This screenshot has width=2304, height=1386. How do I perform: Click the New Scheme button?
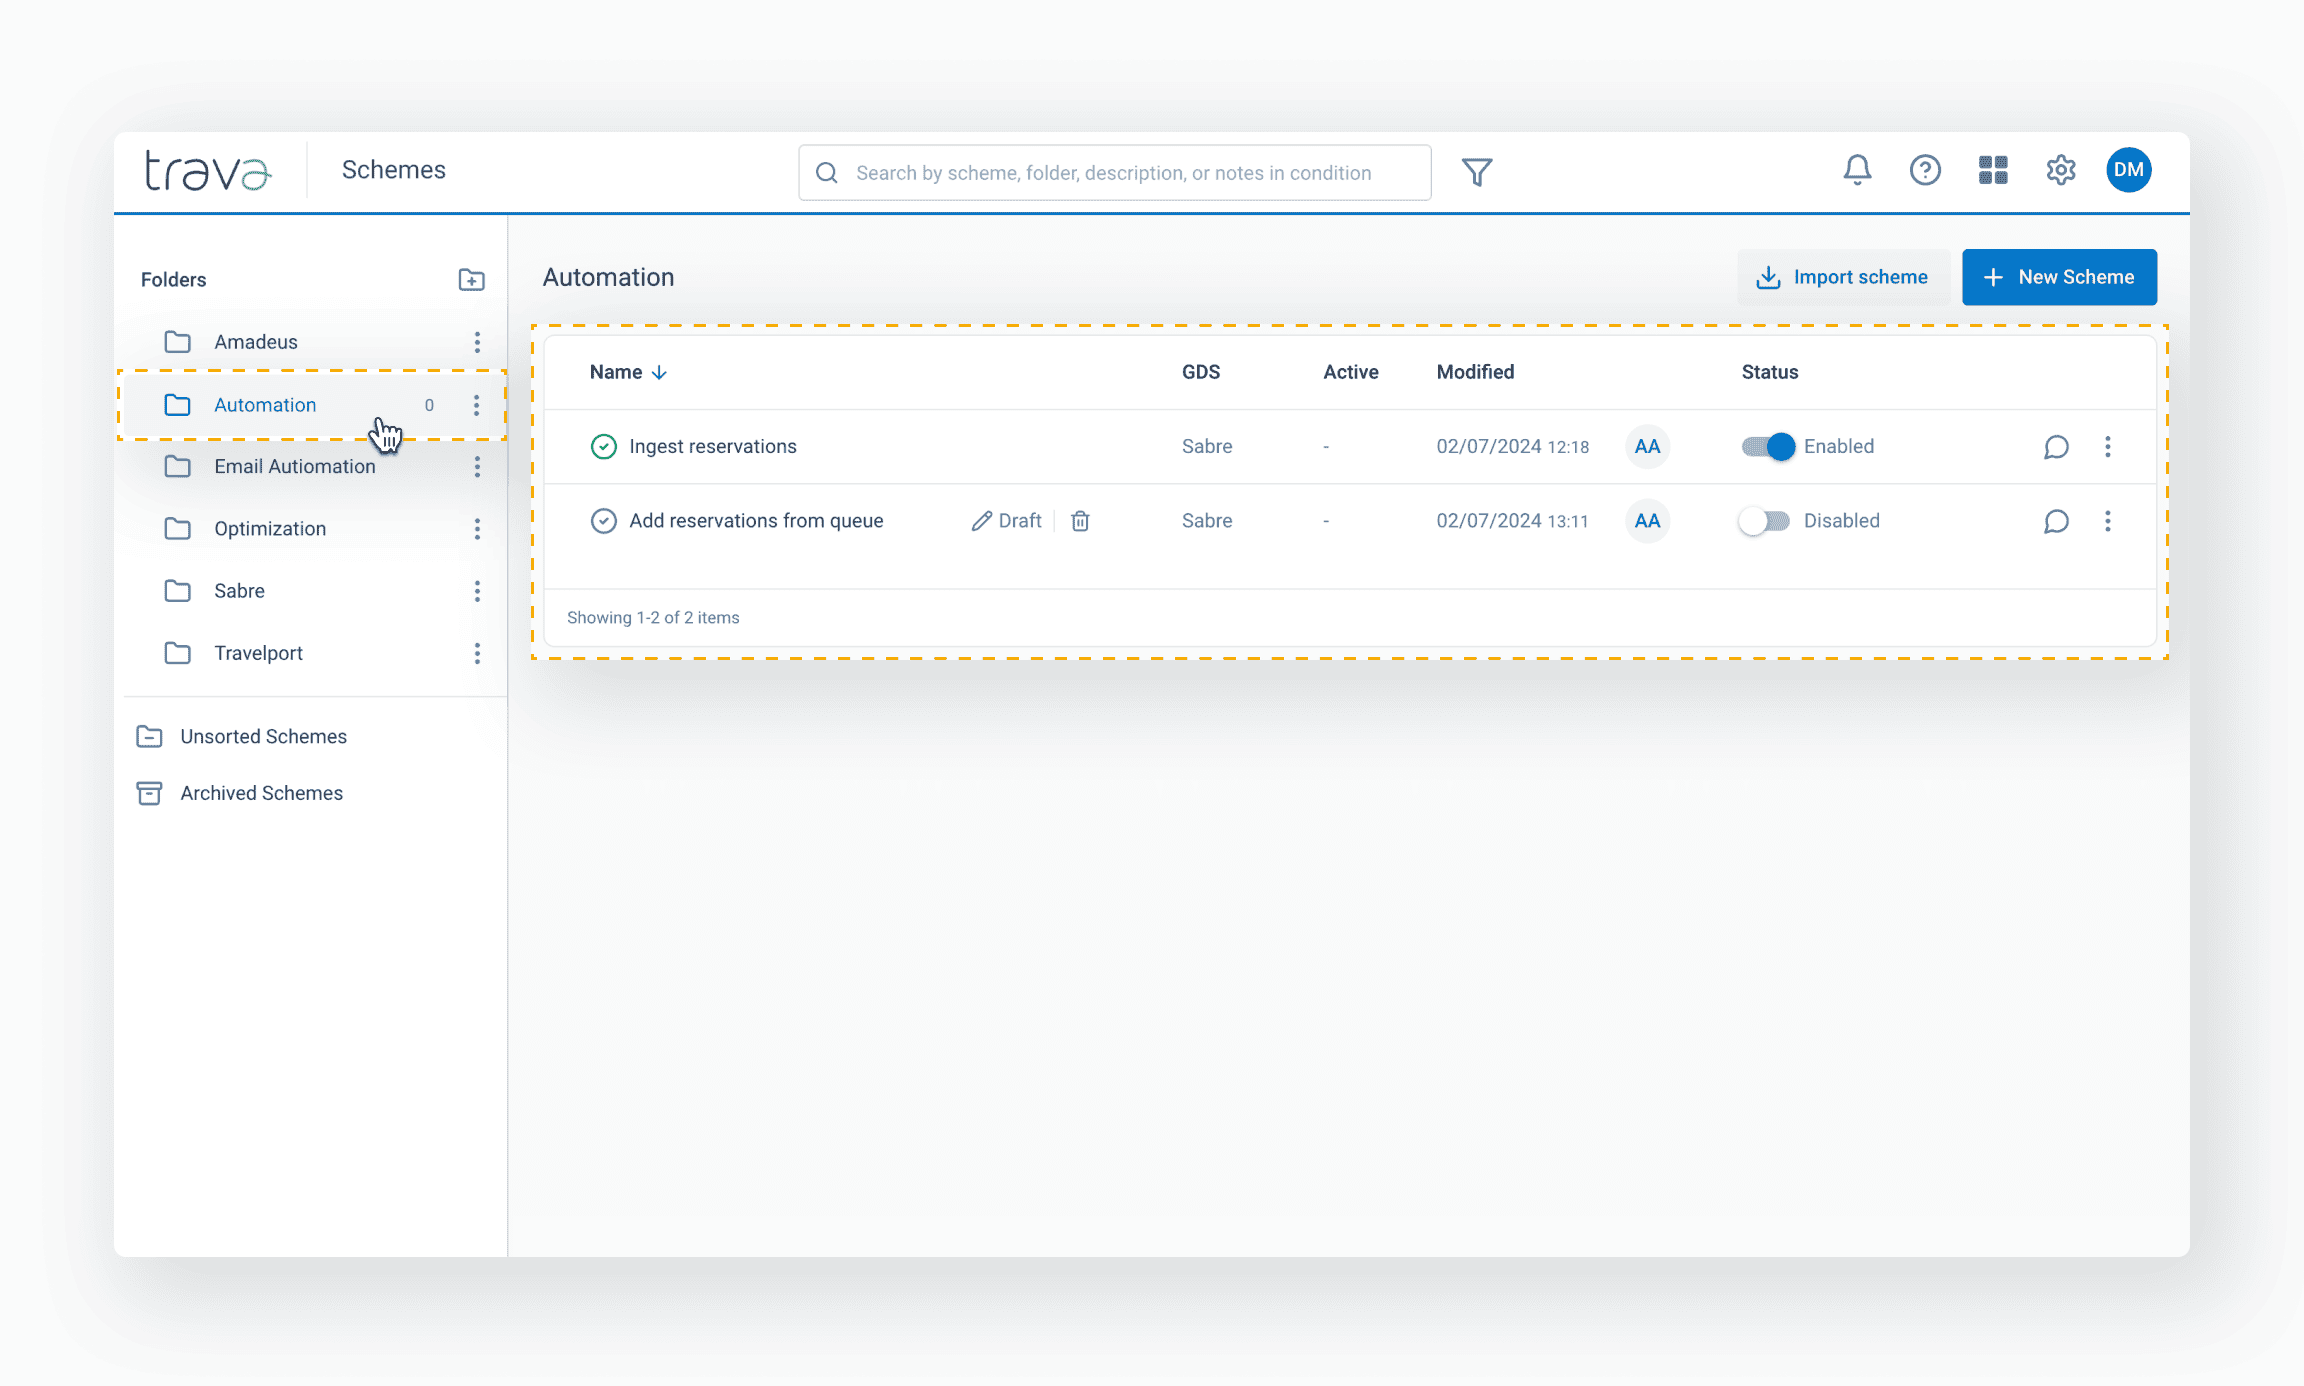tap(2059, 277)
